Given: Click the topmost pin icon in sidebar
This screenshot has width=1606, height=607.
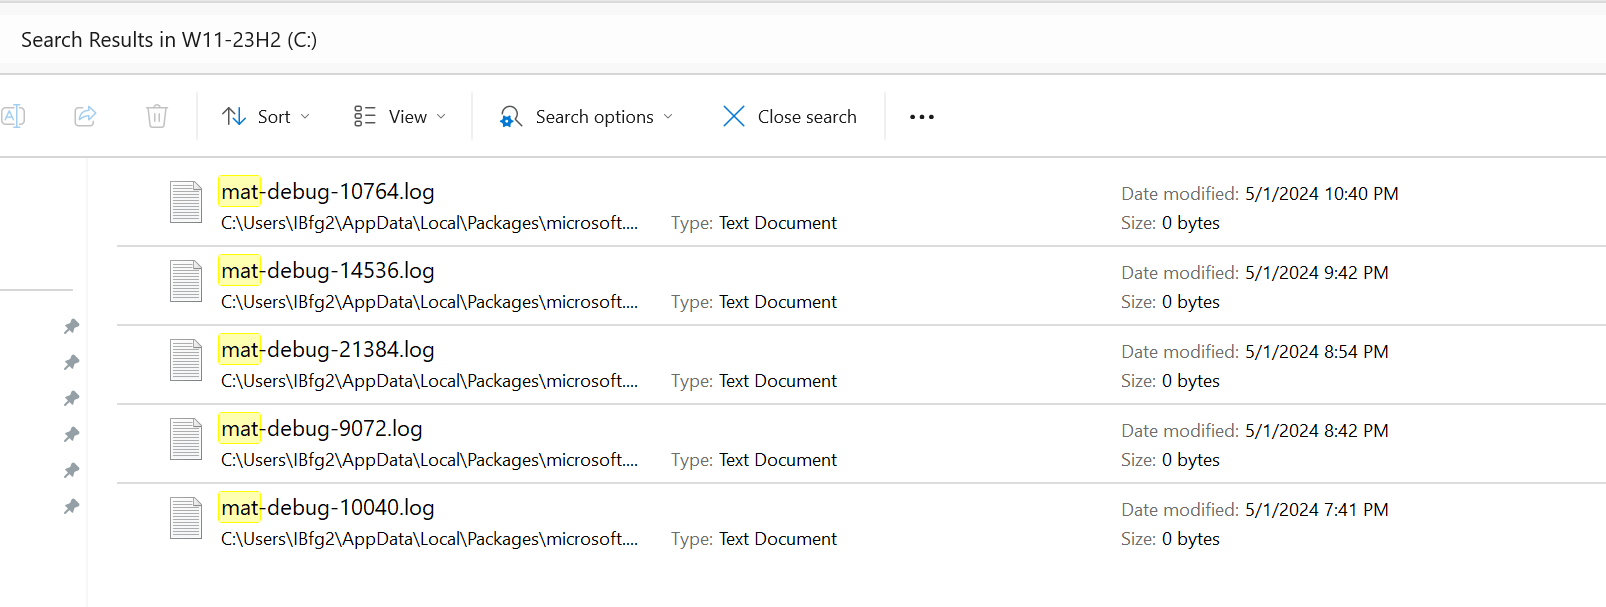Looking at the screenshot, I should (71, 326).
